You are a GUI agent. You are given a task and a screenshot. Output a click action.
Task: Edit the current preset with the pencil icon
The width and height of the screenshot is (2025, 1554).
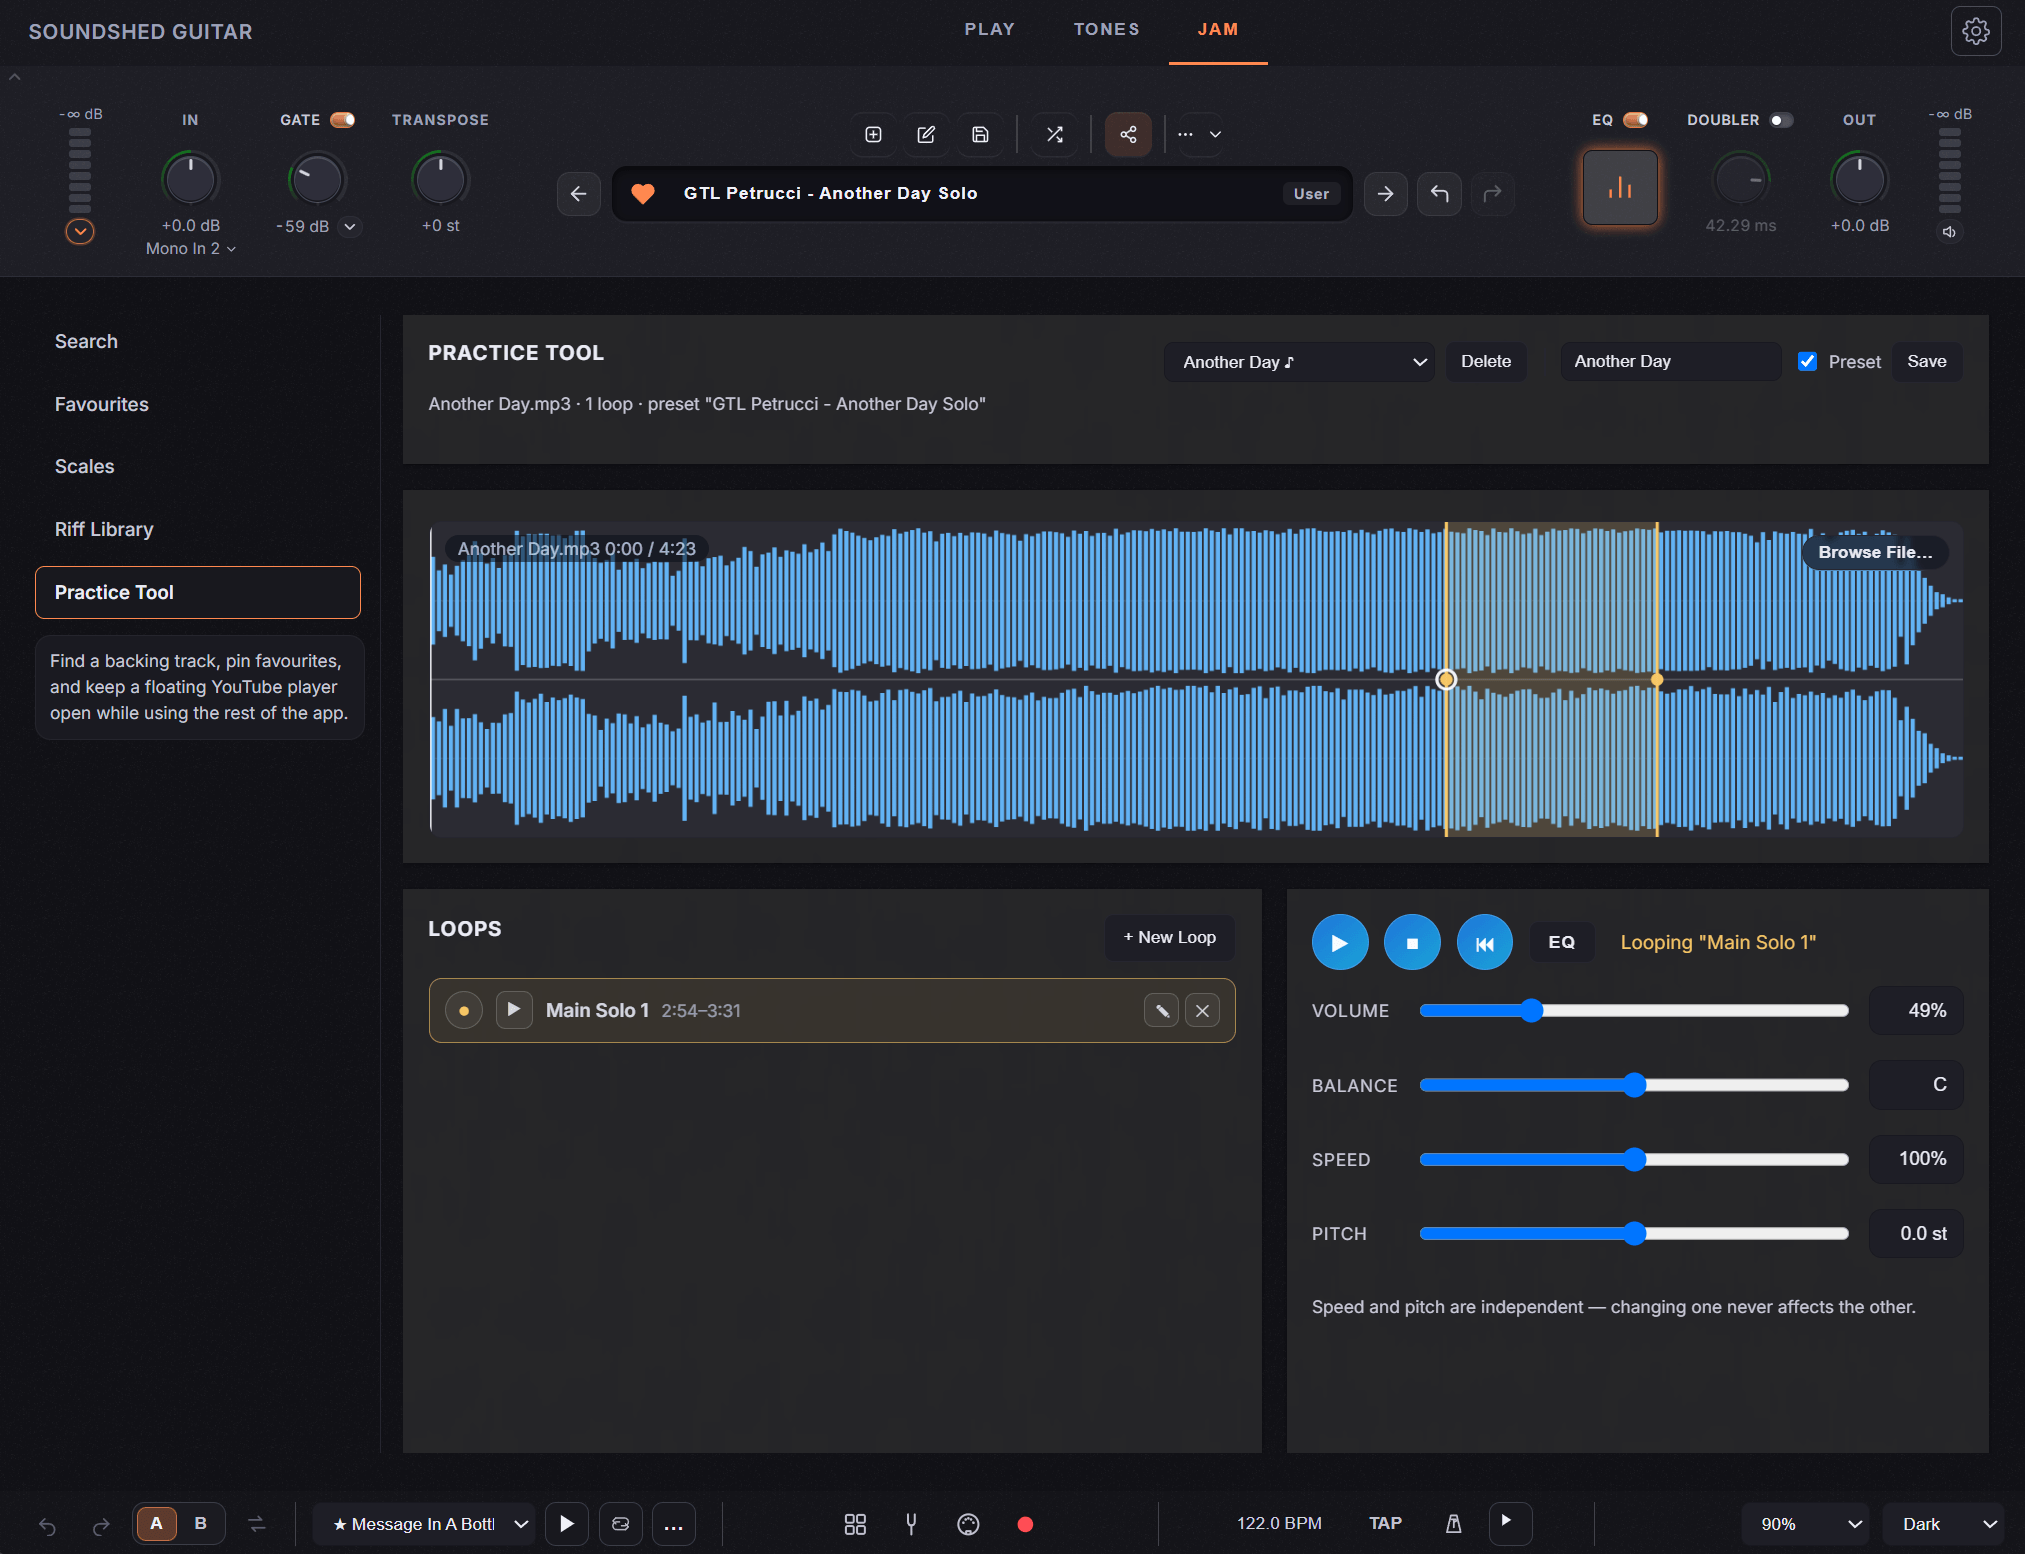point(926,134)
